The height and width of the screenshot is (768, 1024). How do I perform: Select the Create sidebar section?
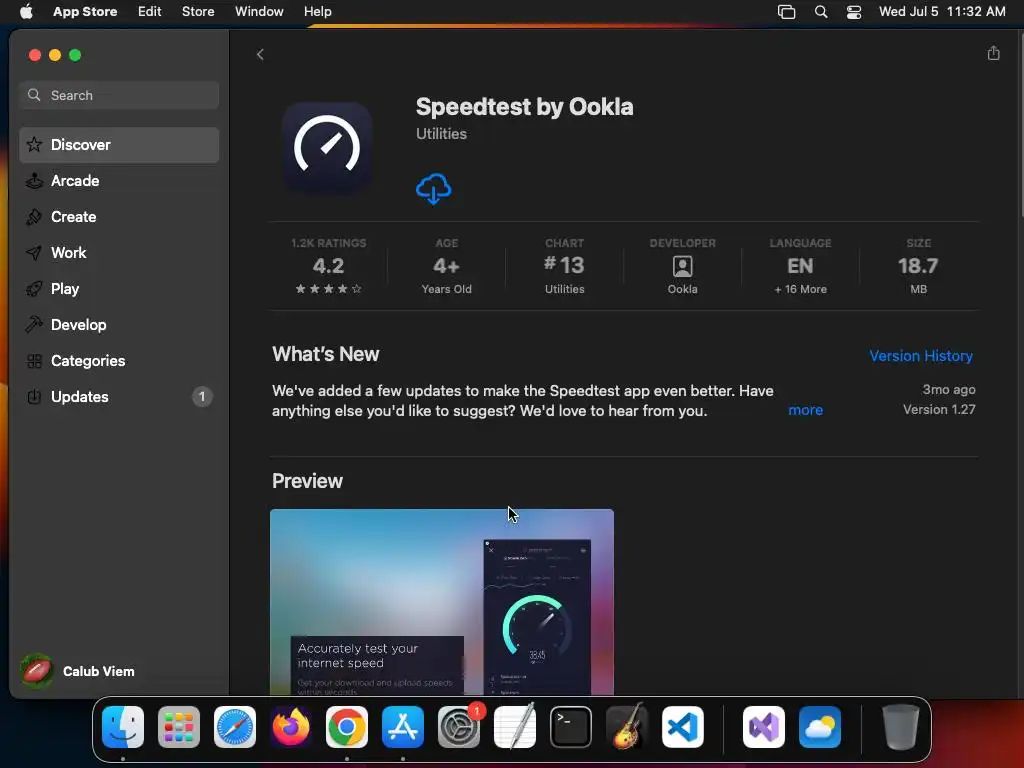click(119, 217)
